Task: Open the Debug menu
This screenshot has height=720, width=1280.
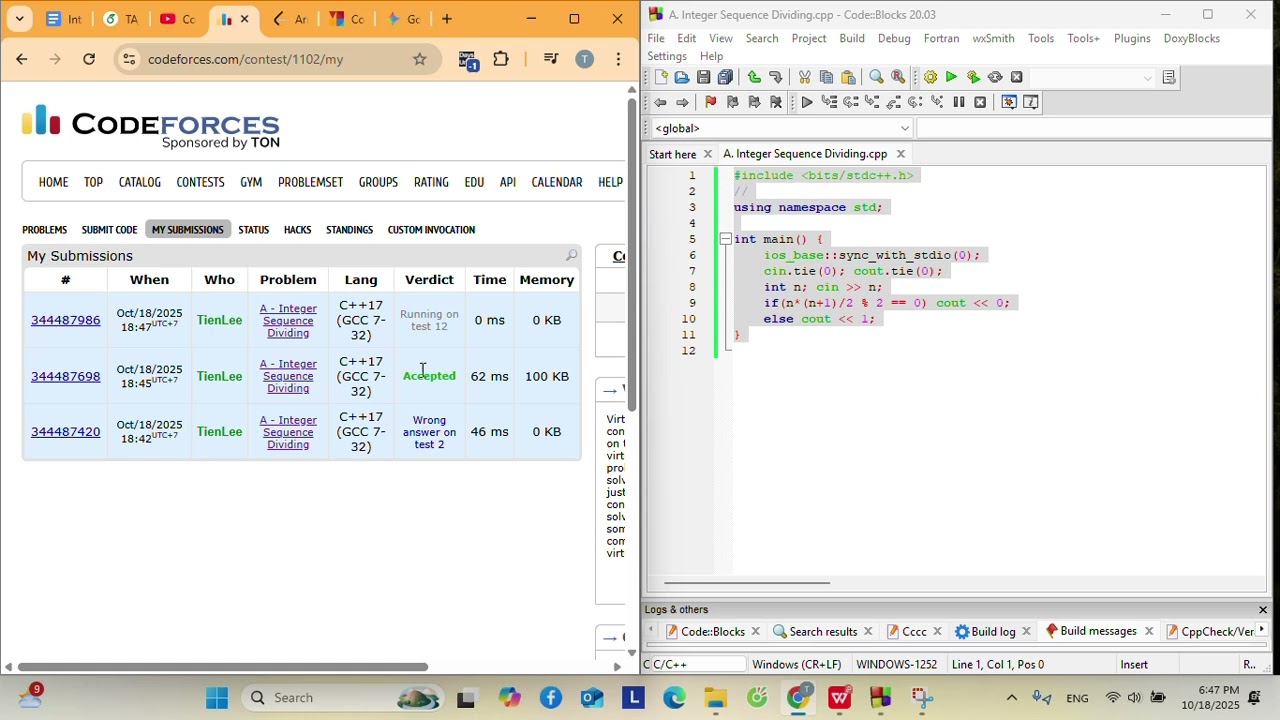Action: (x=894, y=38)
